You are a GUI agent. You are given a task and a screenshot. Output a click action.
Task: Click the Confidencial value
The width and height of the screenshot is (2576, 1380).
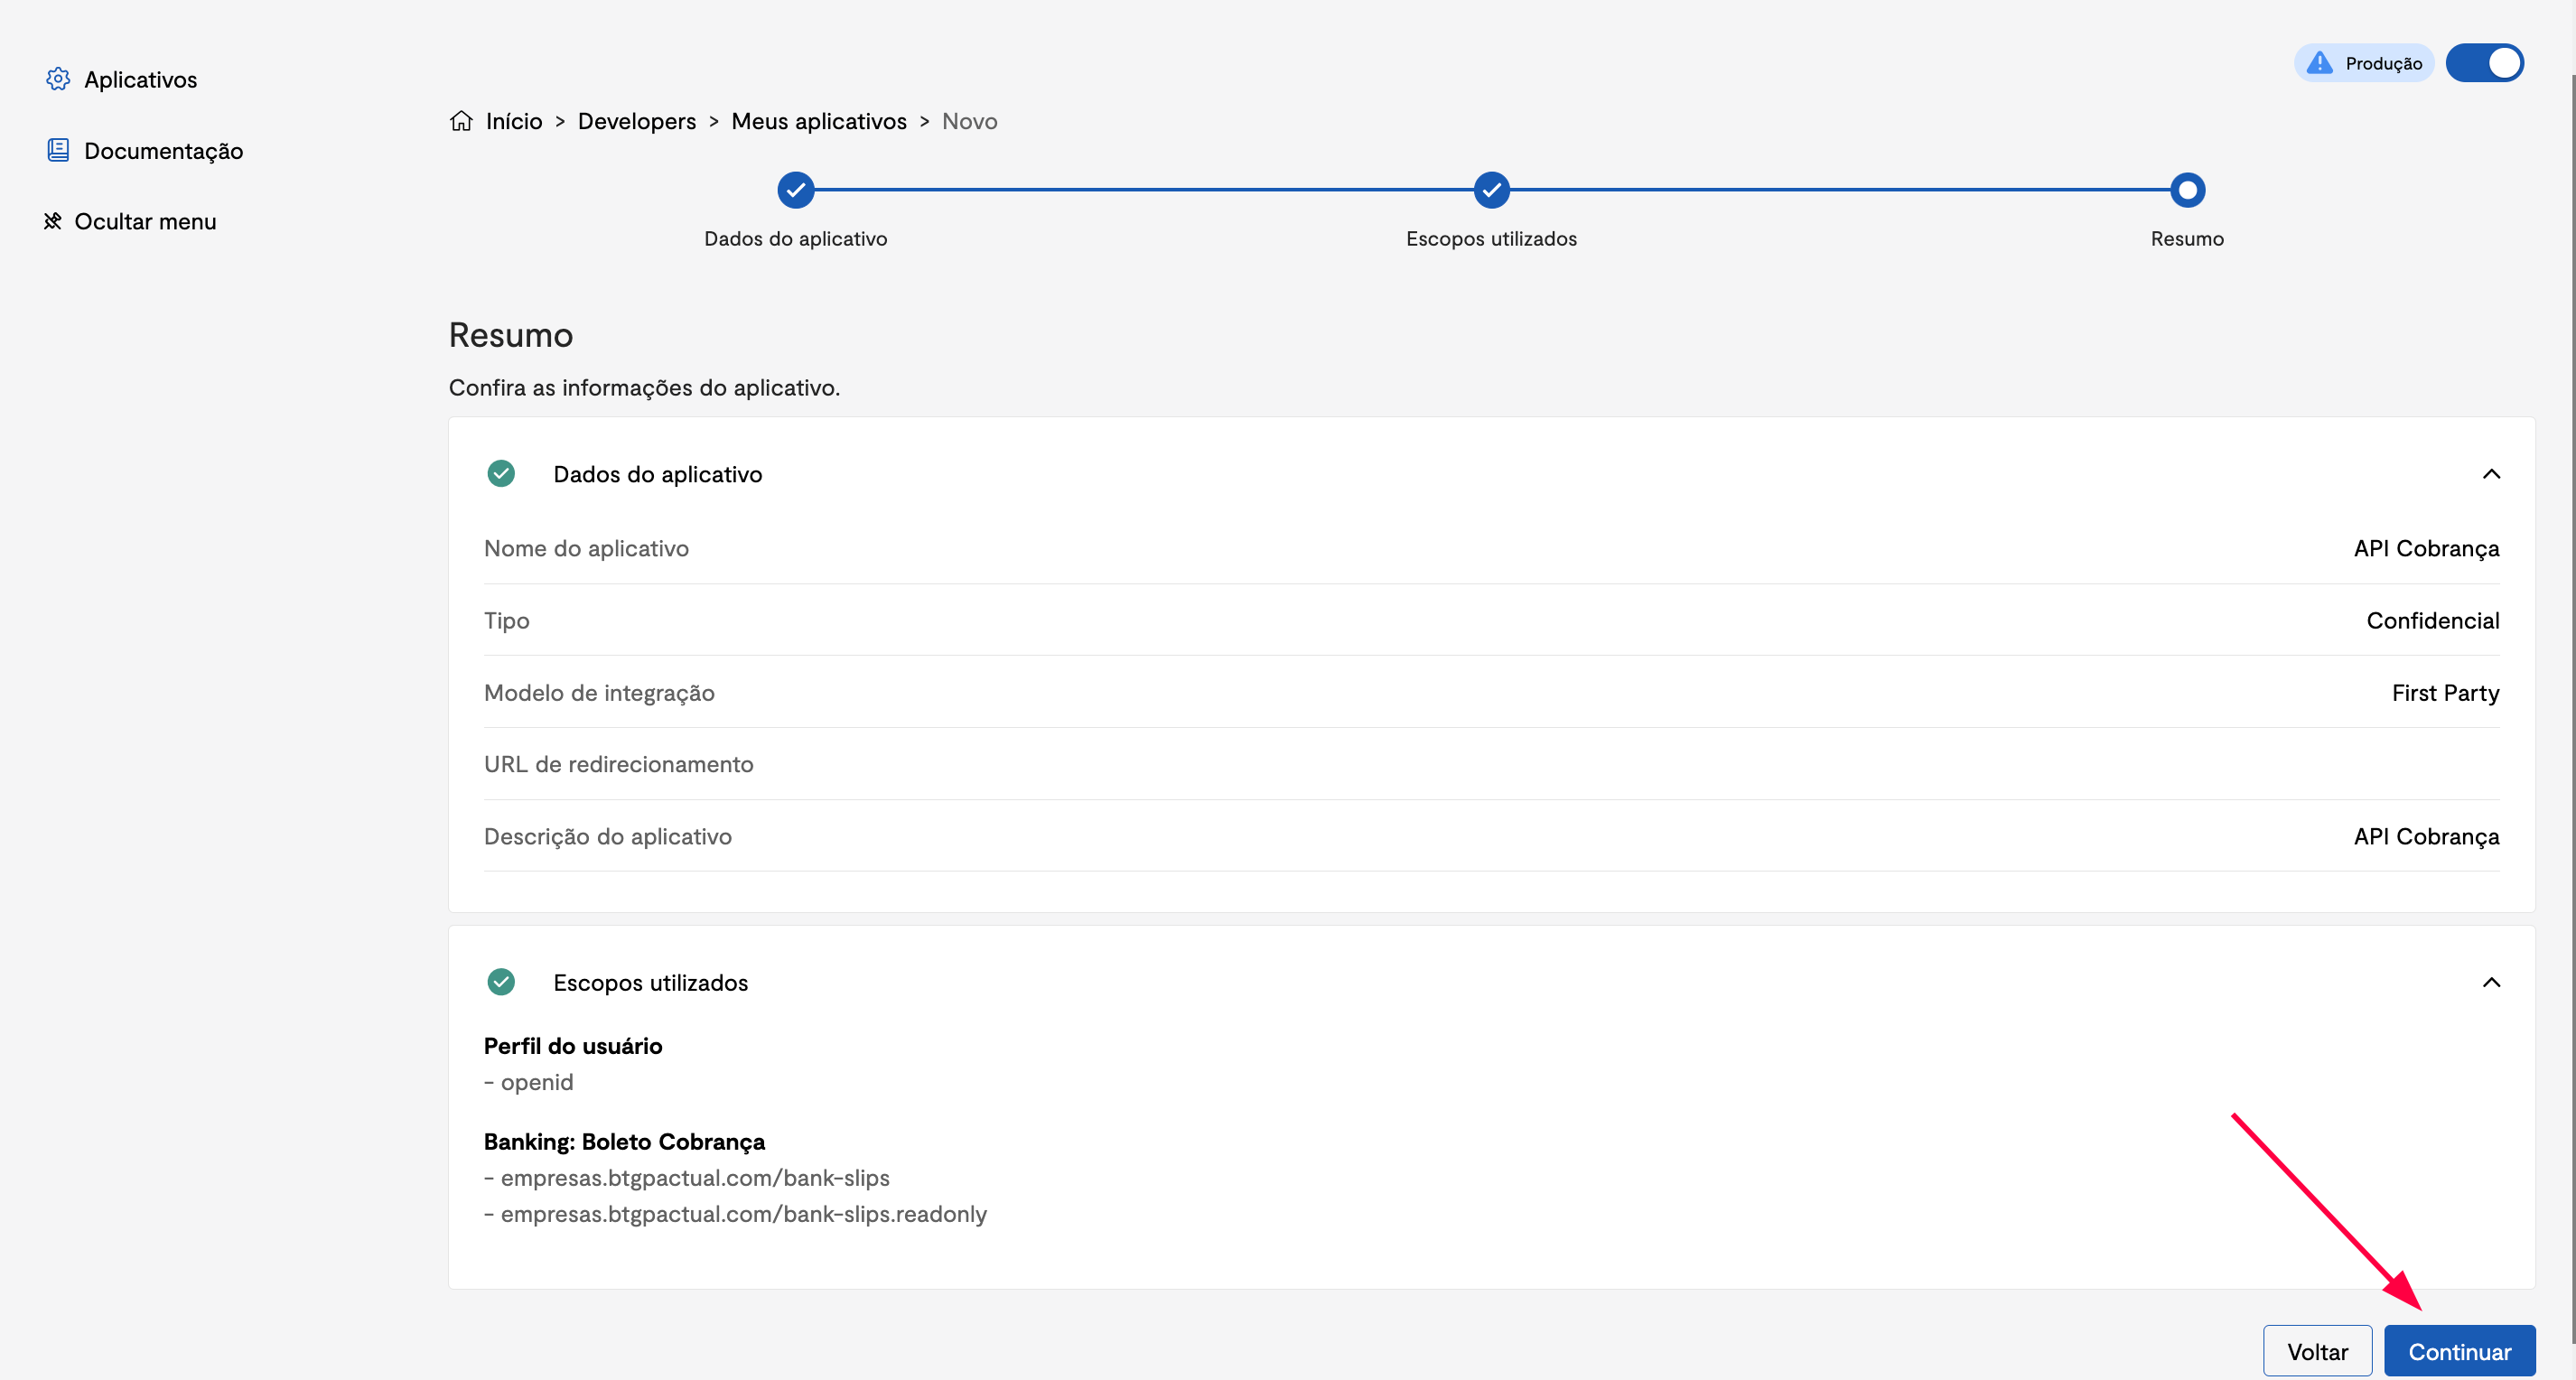[x=2433, y=620]
